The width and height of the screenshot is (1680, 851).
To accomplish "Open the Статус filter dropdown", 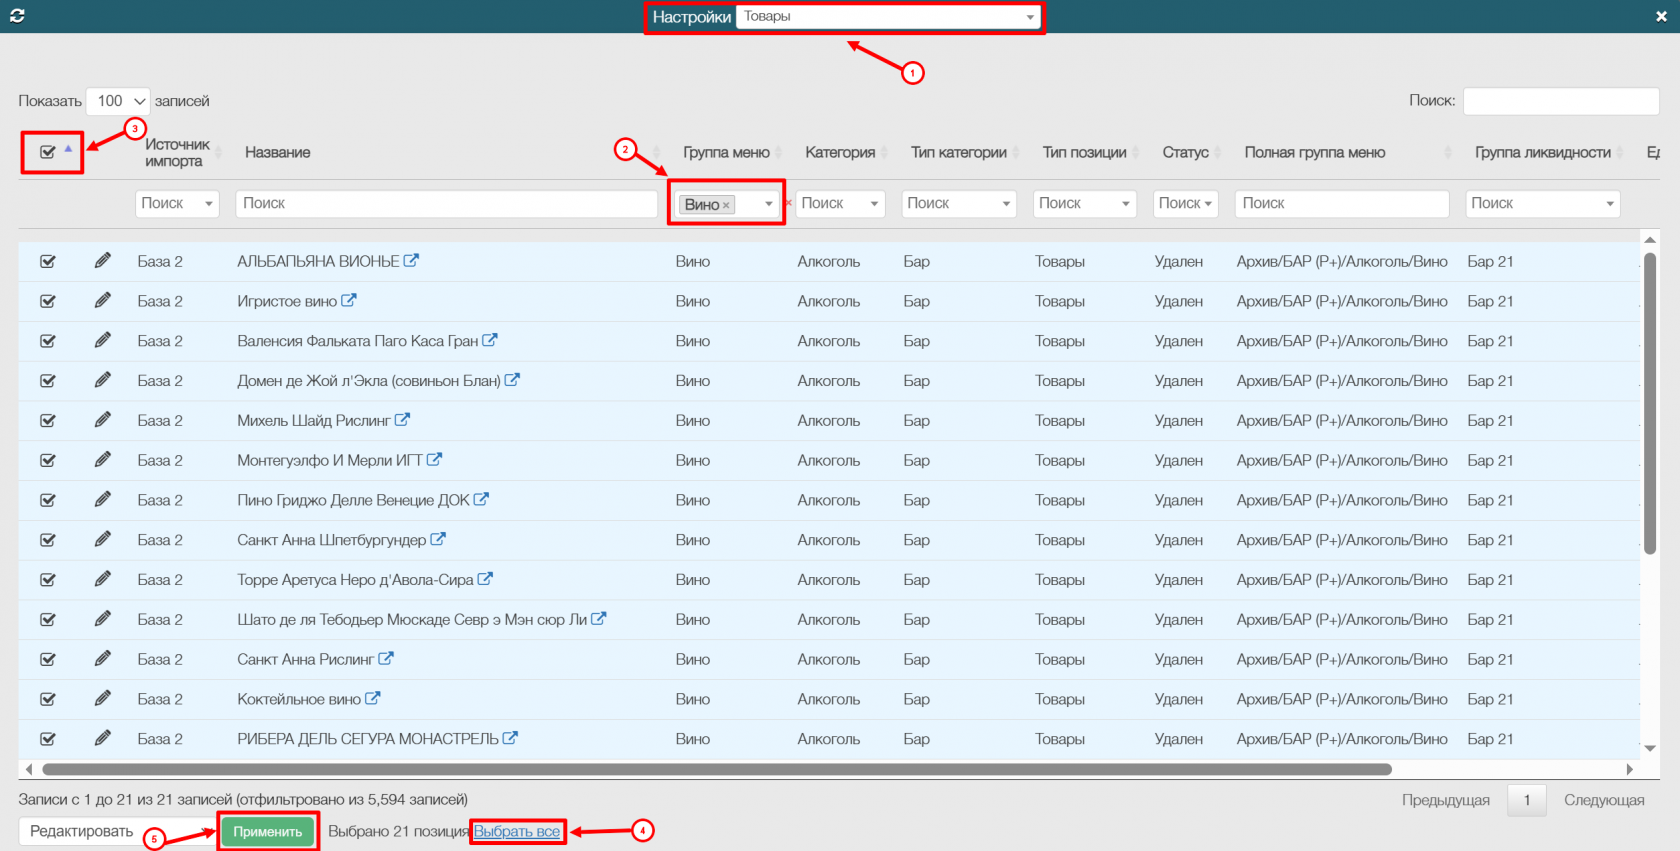I will [1186, 204].
